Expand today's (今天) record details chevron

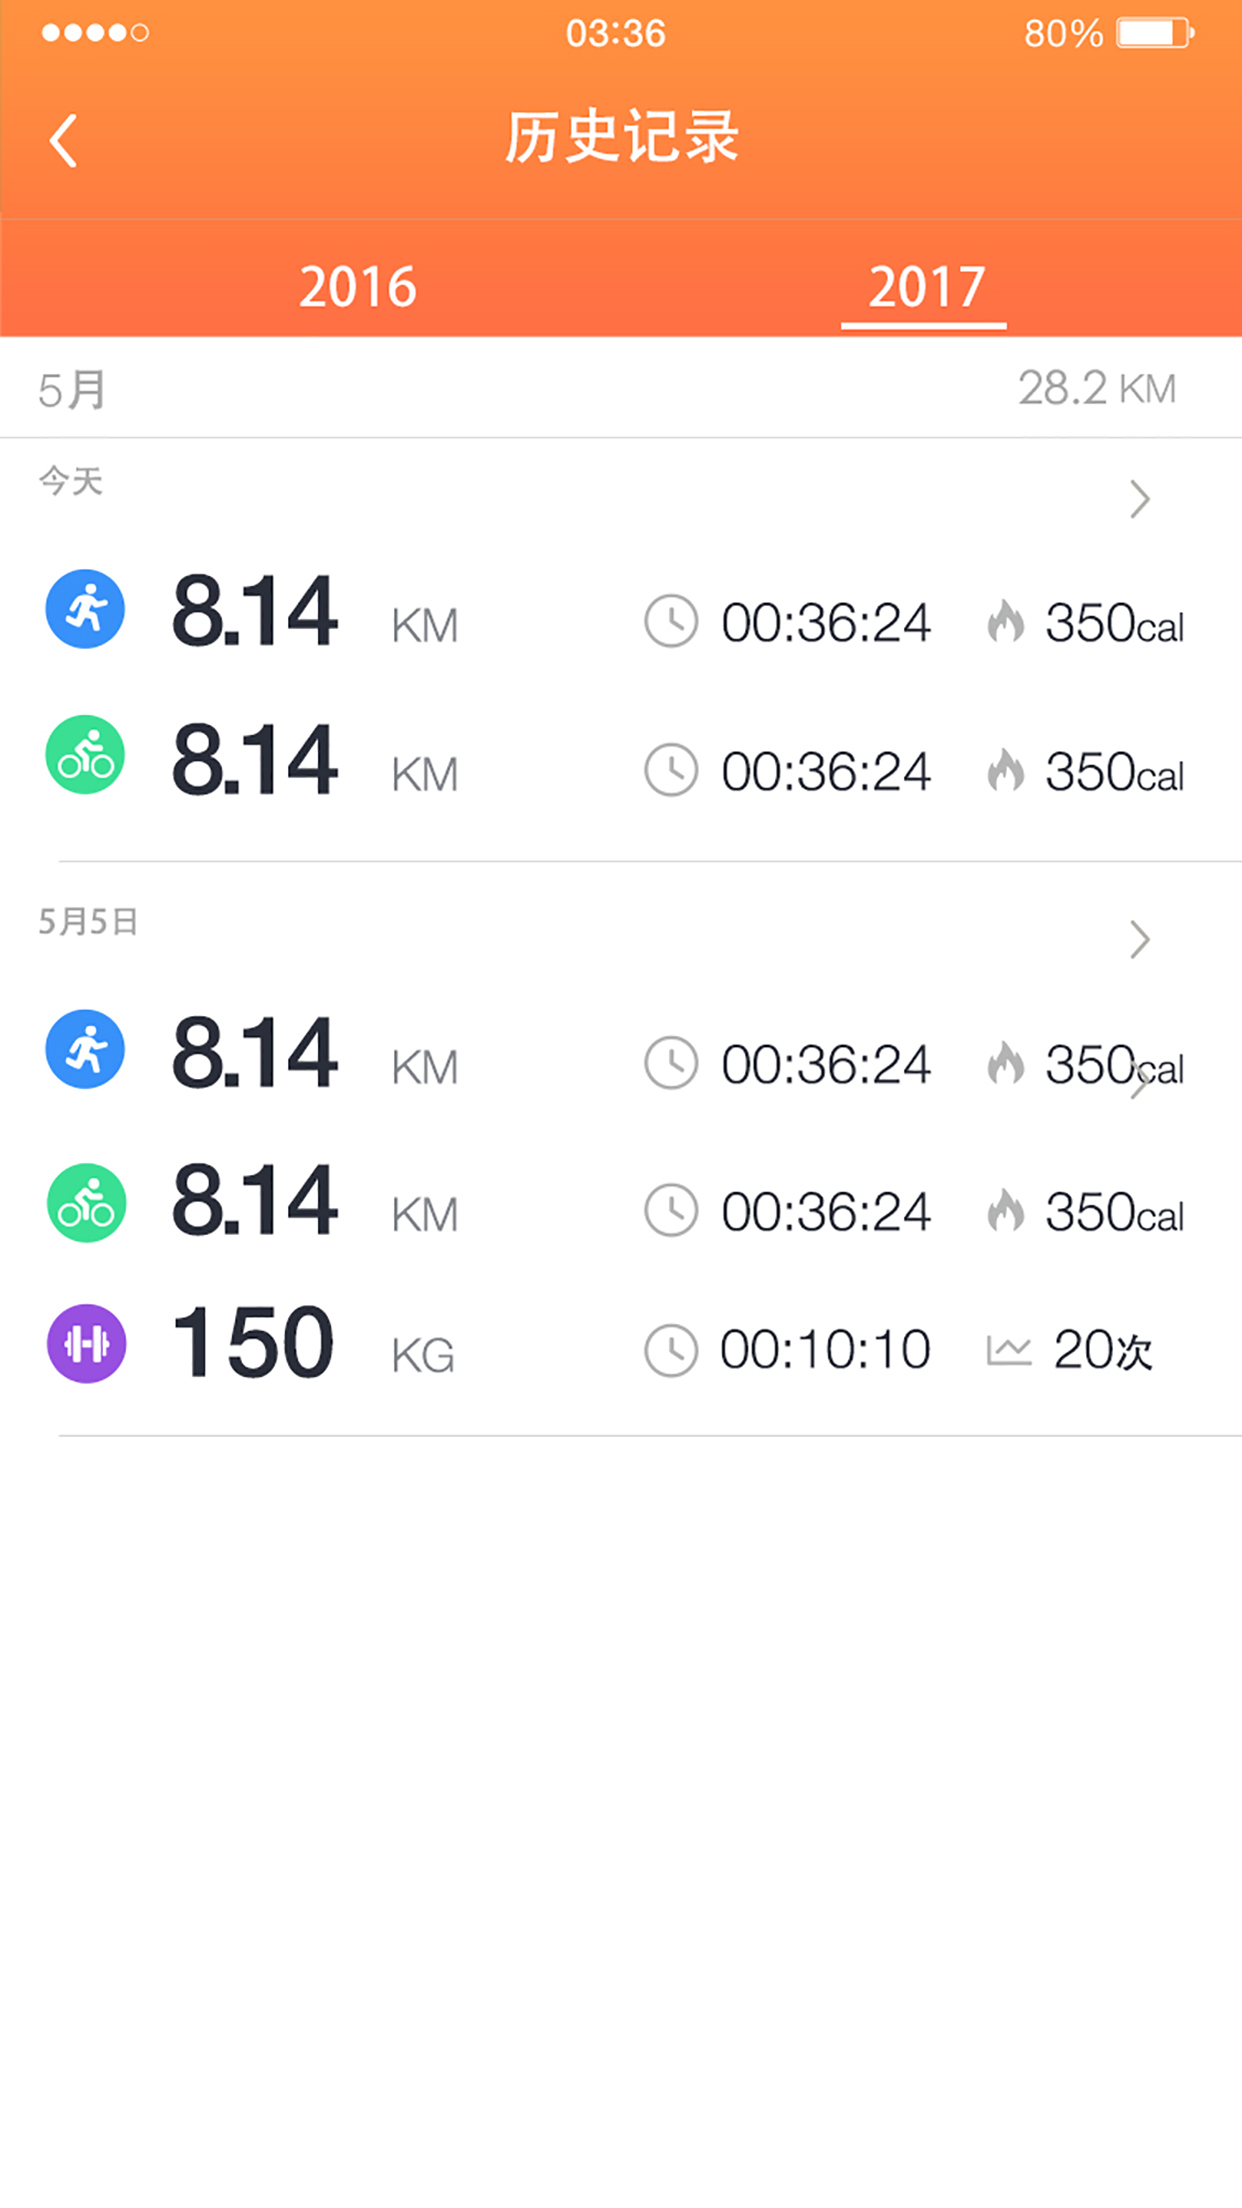point(1139,499)
